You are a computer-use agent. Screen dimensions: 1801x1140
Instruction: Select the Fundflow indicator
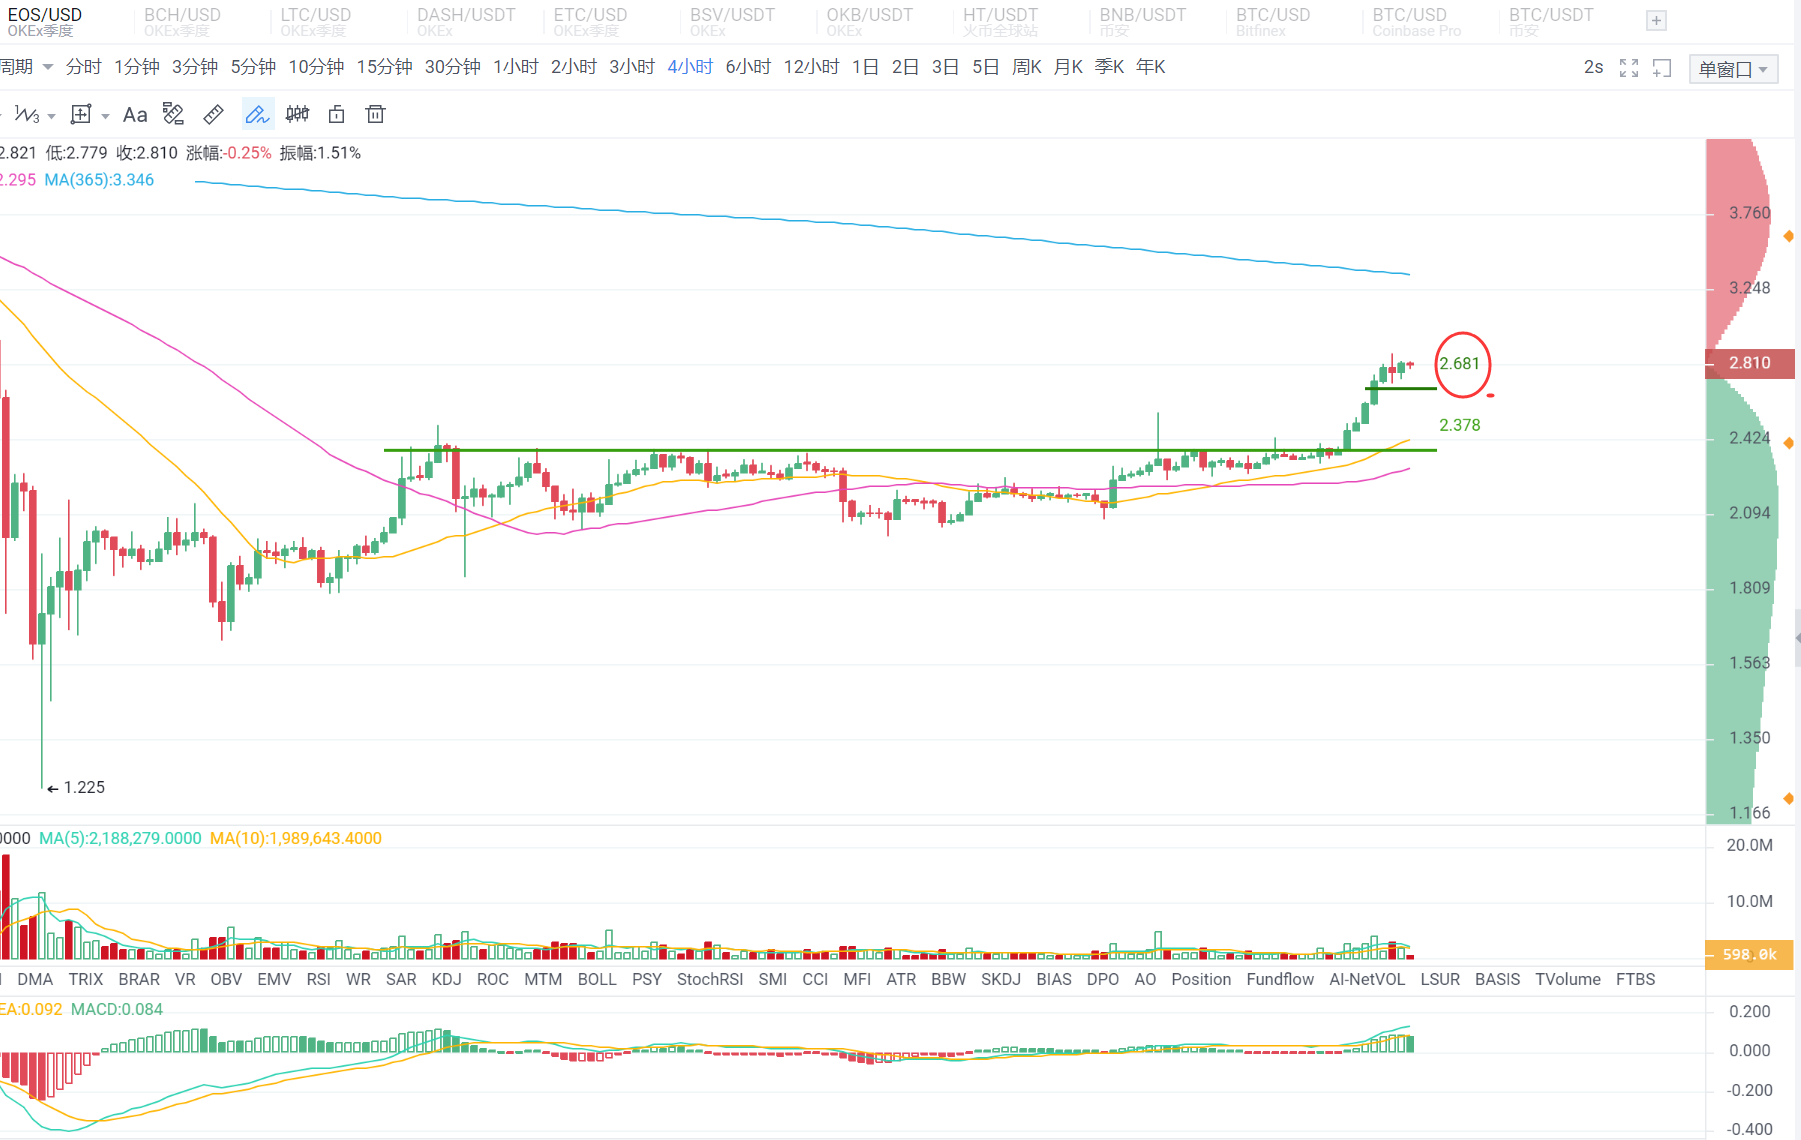pyautogui.click(x=1280, y=980)
